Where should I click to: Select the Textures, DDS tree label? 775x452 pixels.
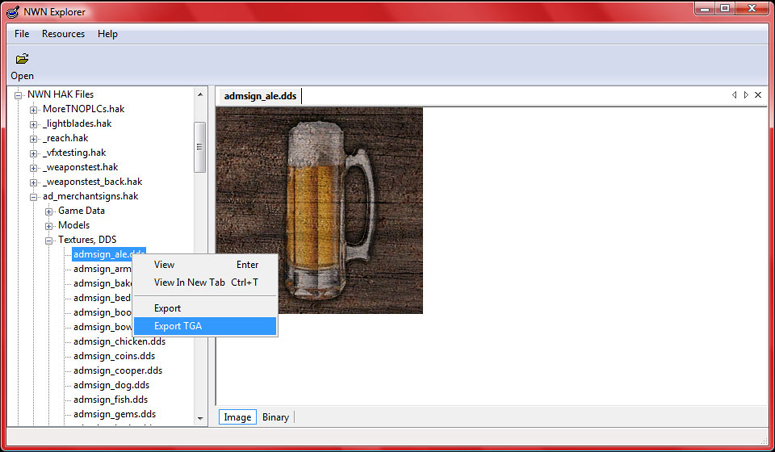pos(87,239)
